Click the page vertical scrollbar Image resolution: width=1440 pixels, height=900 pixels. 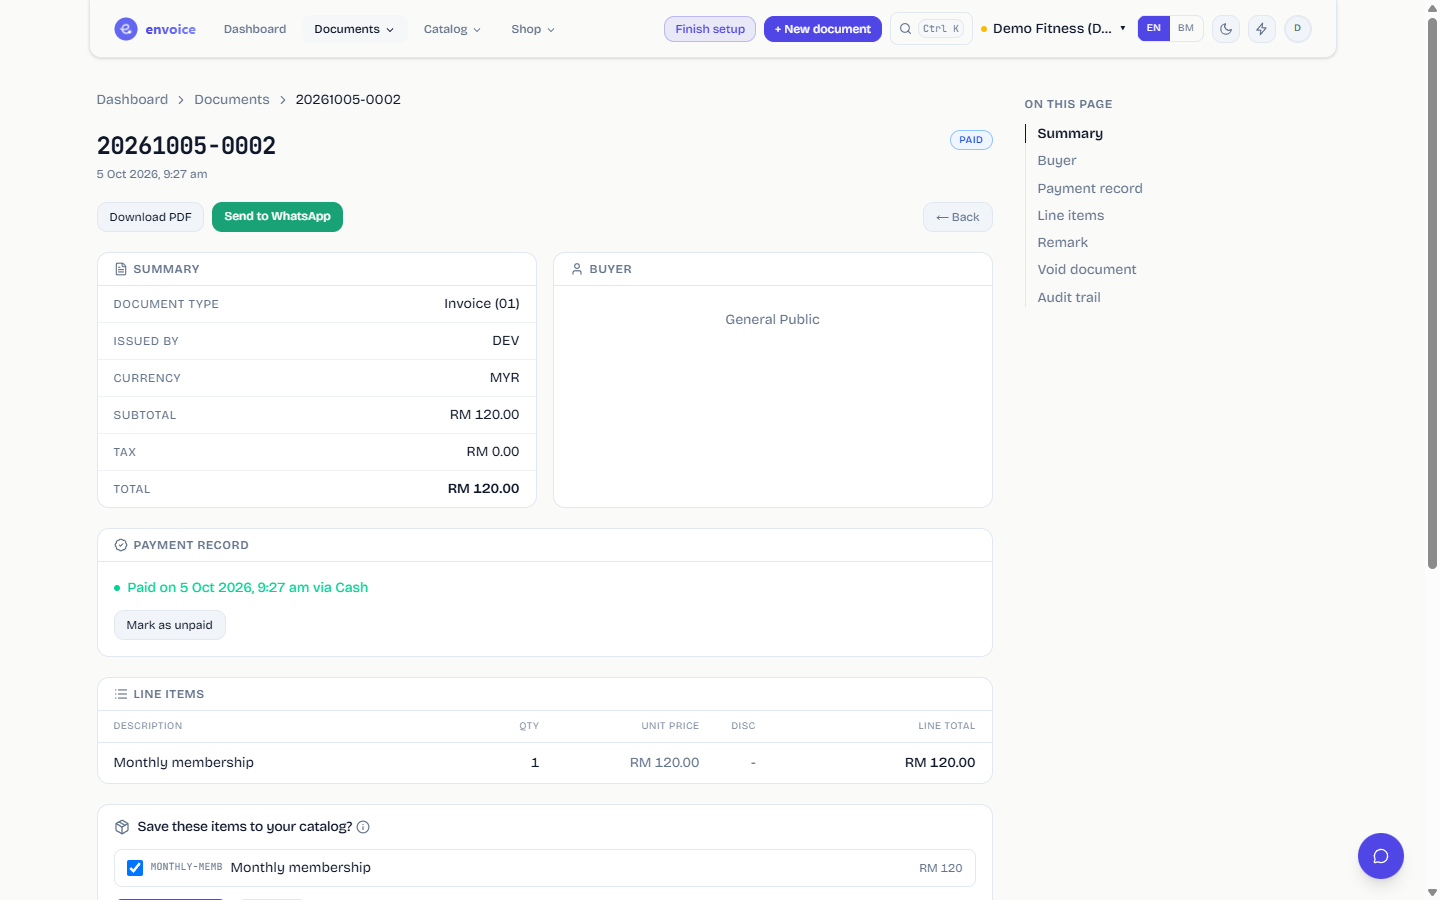(x=1432, y=293)
